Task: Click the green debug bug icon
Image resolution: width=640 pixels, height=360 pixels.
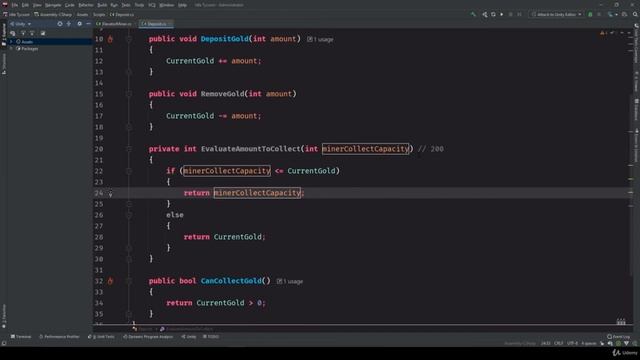Action: click(590, 15)
